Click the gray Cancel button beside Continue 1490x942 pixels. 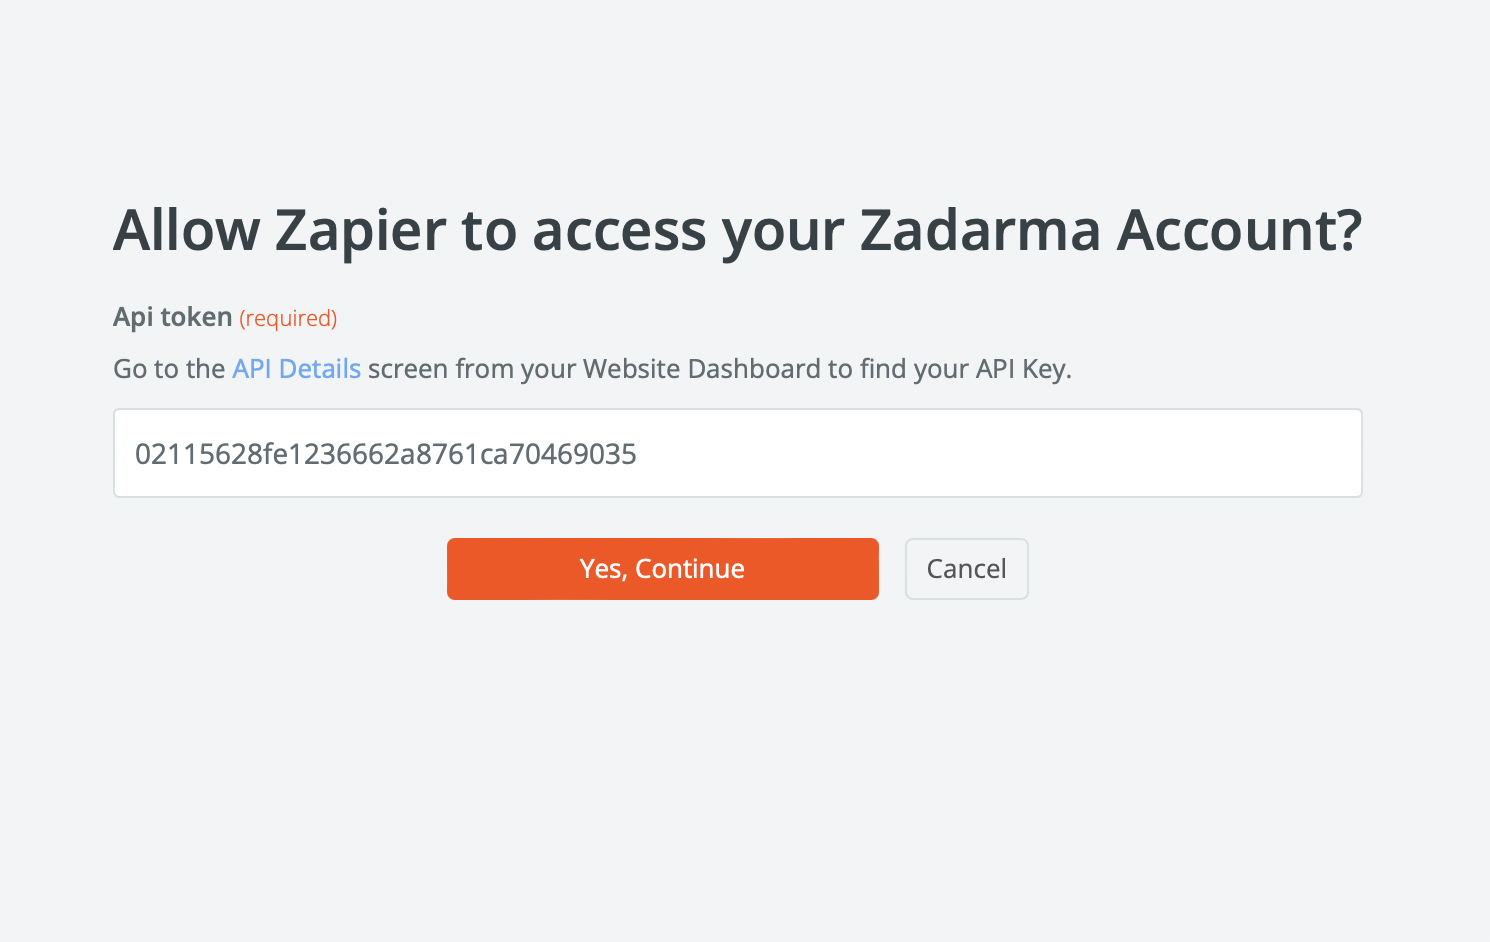point(966,569)
